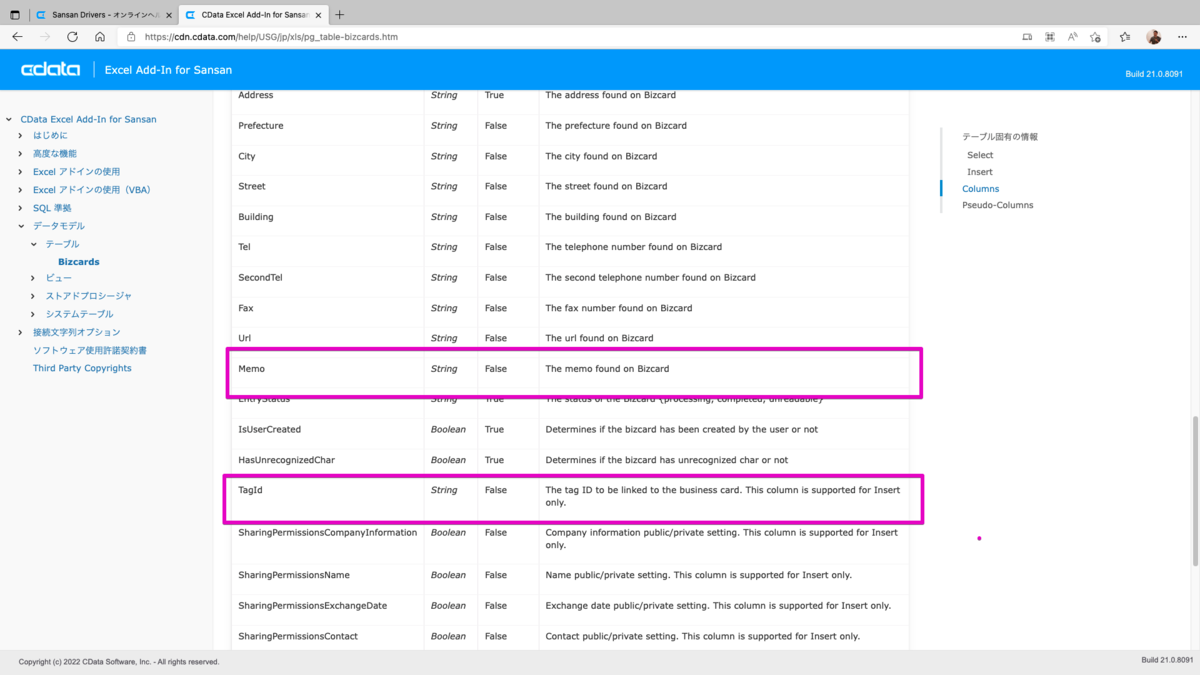
Task: Open the browser profile avatar
Action: click(1153, 37)
